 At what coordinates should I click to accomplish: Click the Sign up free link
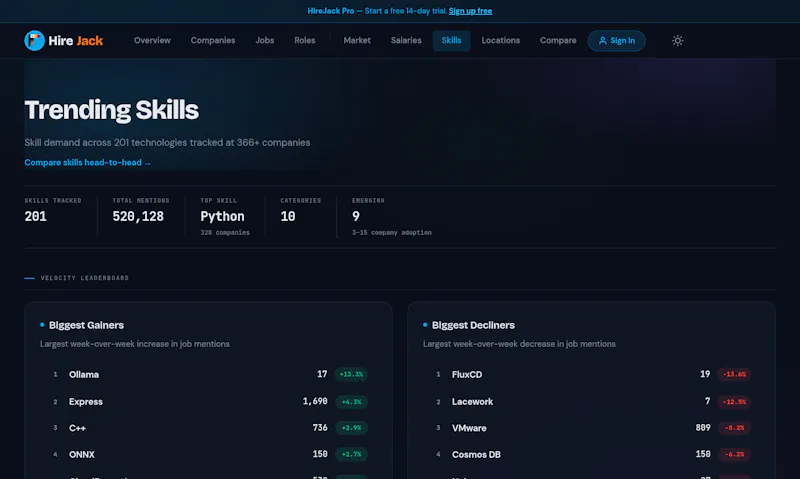(x=470, y=11)
